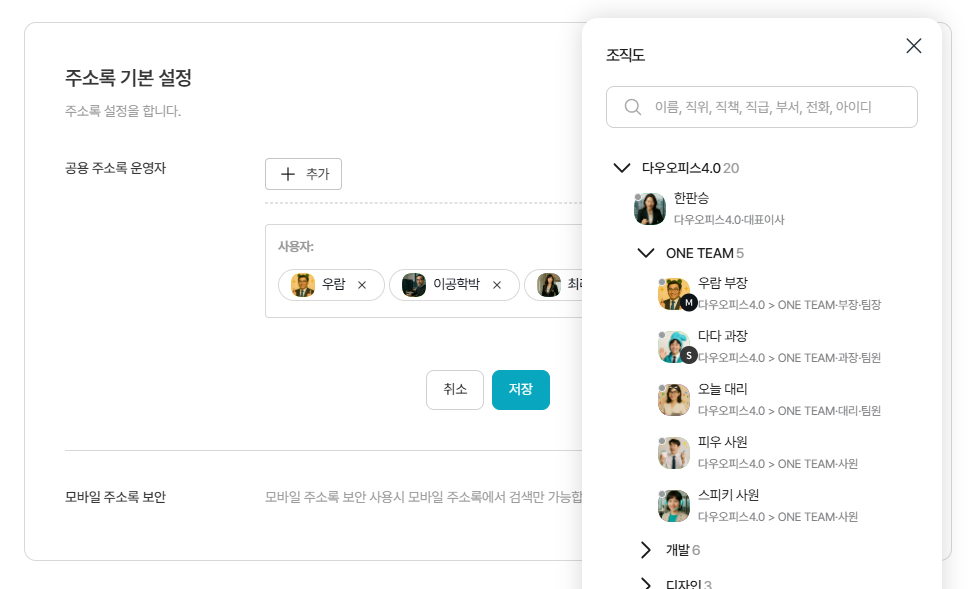Image resolution: width=976 pixels, height=589 pixels.
Task: Expand the 디자인 department
Action: [646, 584]
